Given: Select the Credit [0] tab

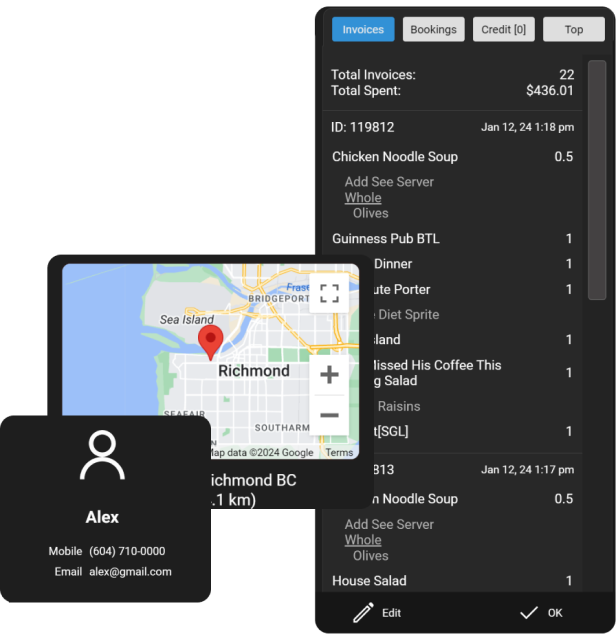Looking at the screenshot, I should (x=503, y=29).
